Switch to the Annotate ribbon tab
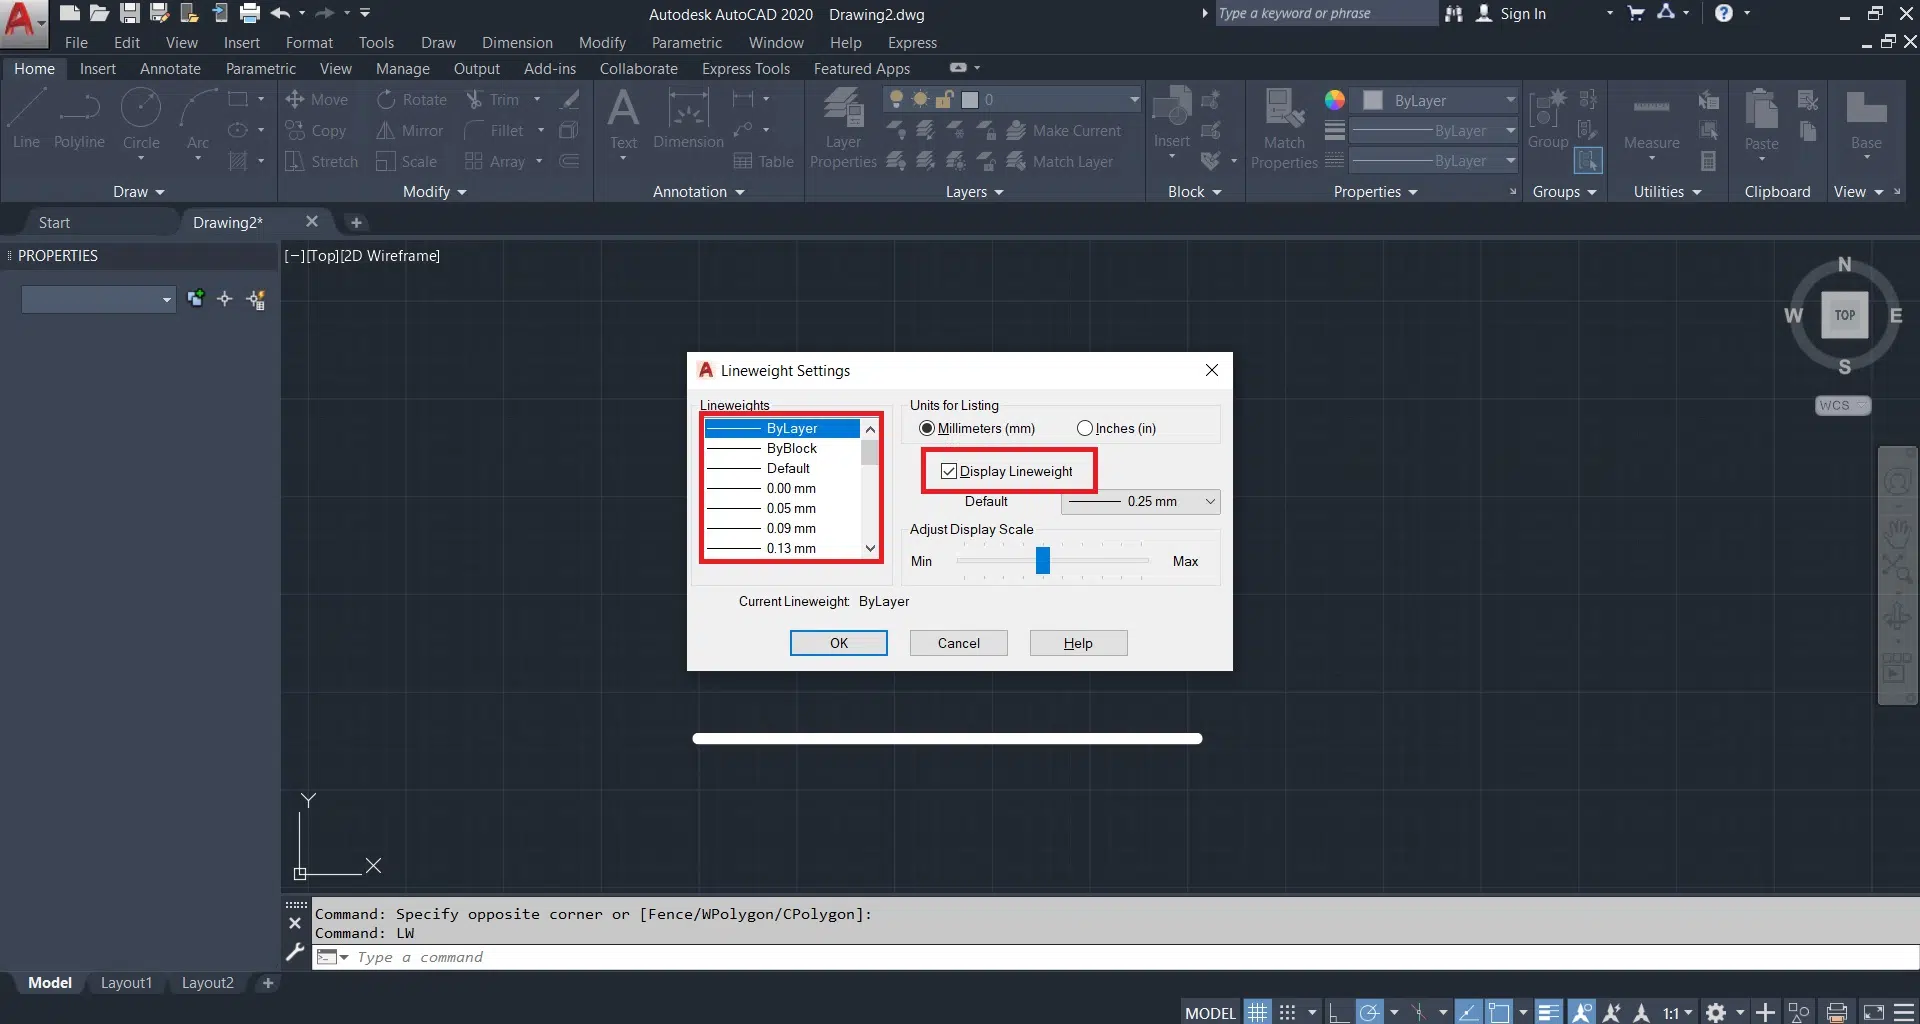The width and height of the screenshot is (1920, 1024). click(x=170, y=68)
